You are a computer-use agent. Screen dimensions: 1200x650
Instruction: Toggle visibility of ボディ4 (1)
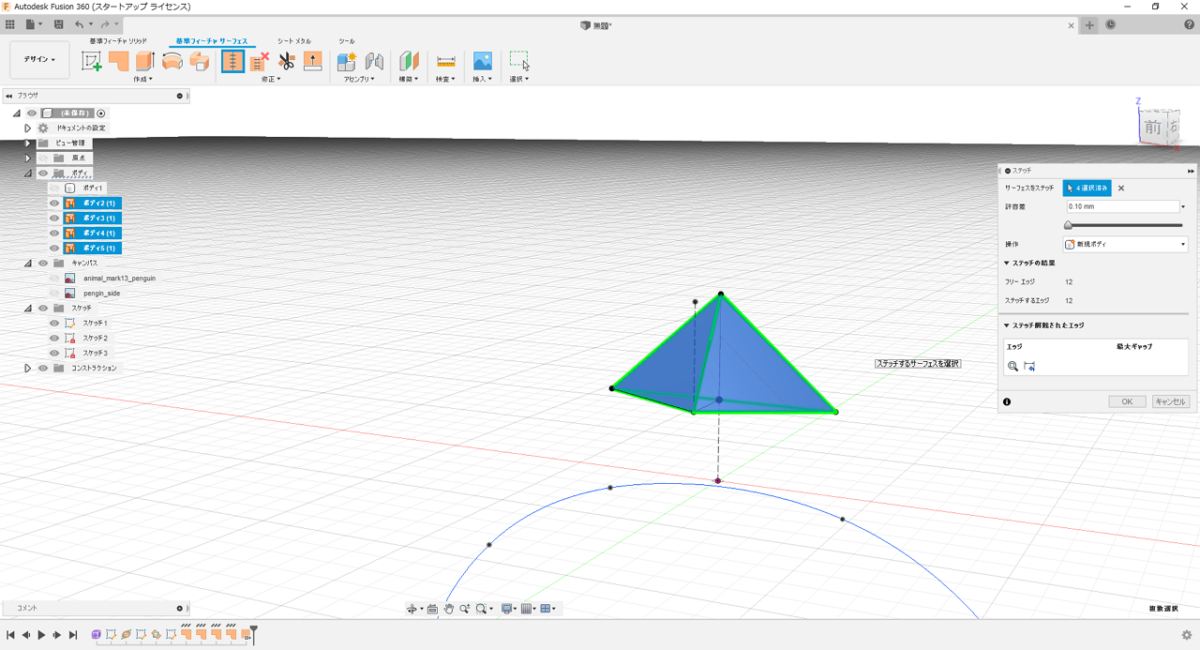(x=55, y=233)
